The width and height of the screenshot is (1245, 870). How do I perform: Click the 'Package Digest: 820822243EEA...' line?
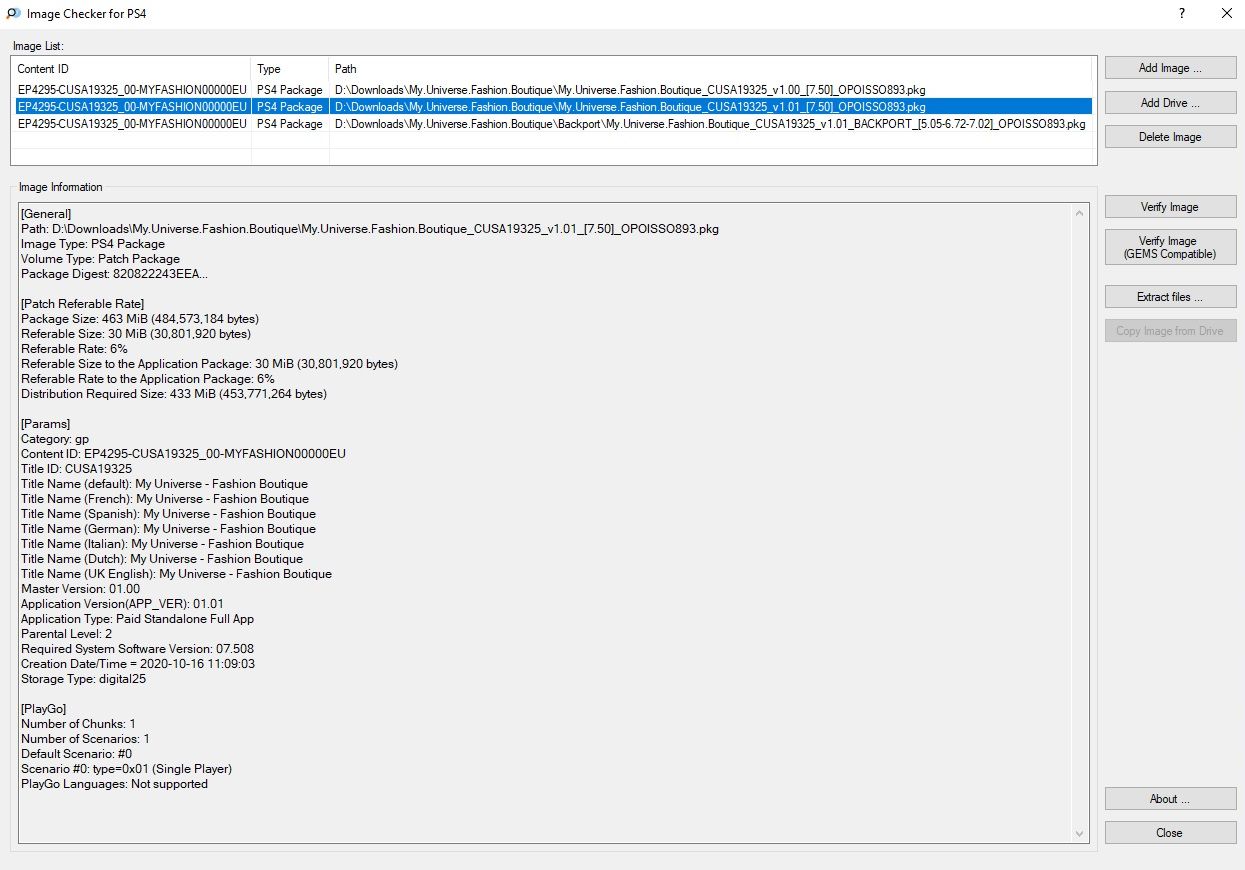coord(115,274)
